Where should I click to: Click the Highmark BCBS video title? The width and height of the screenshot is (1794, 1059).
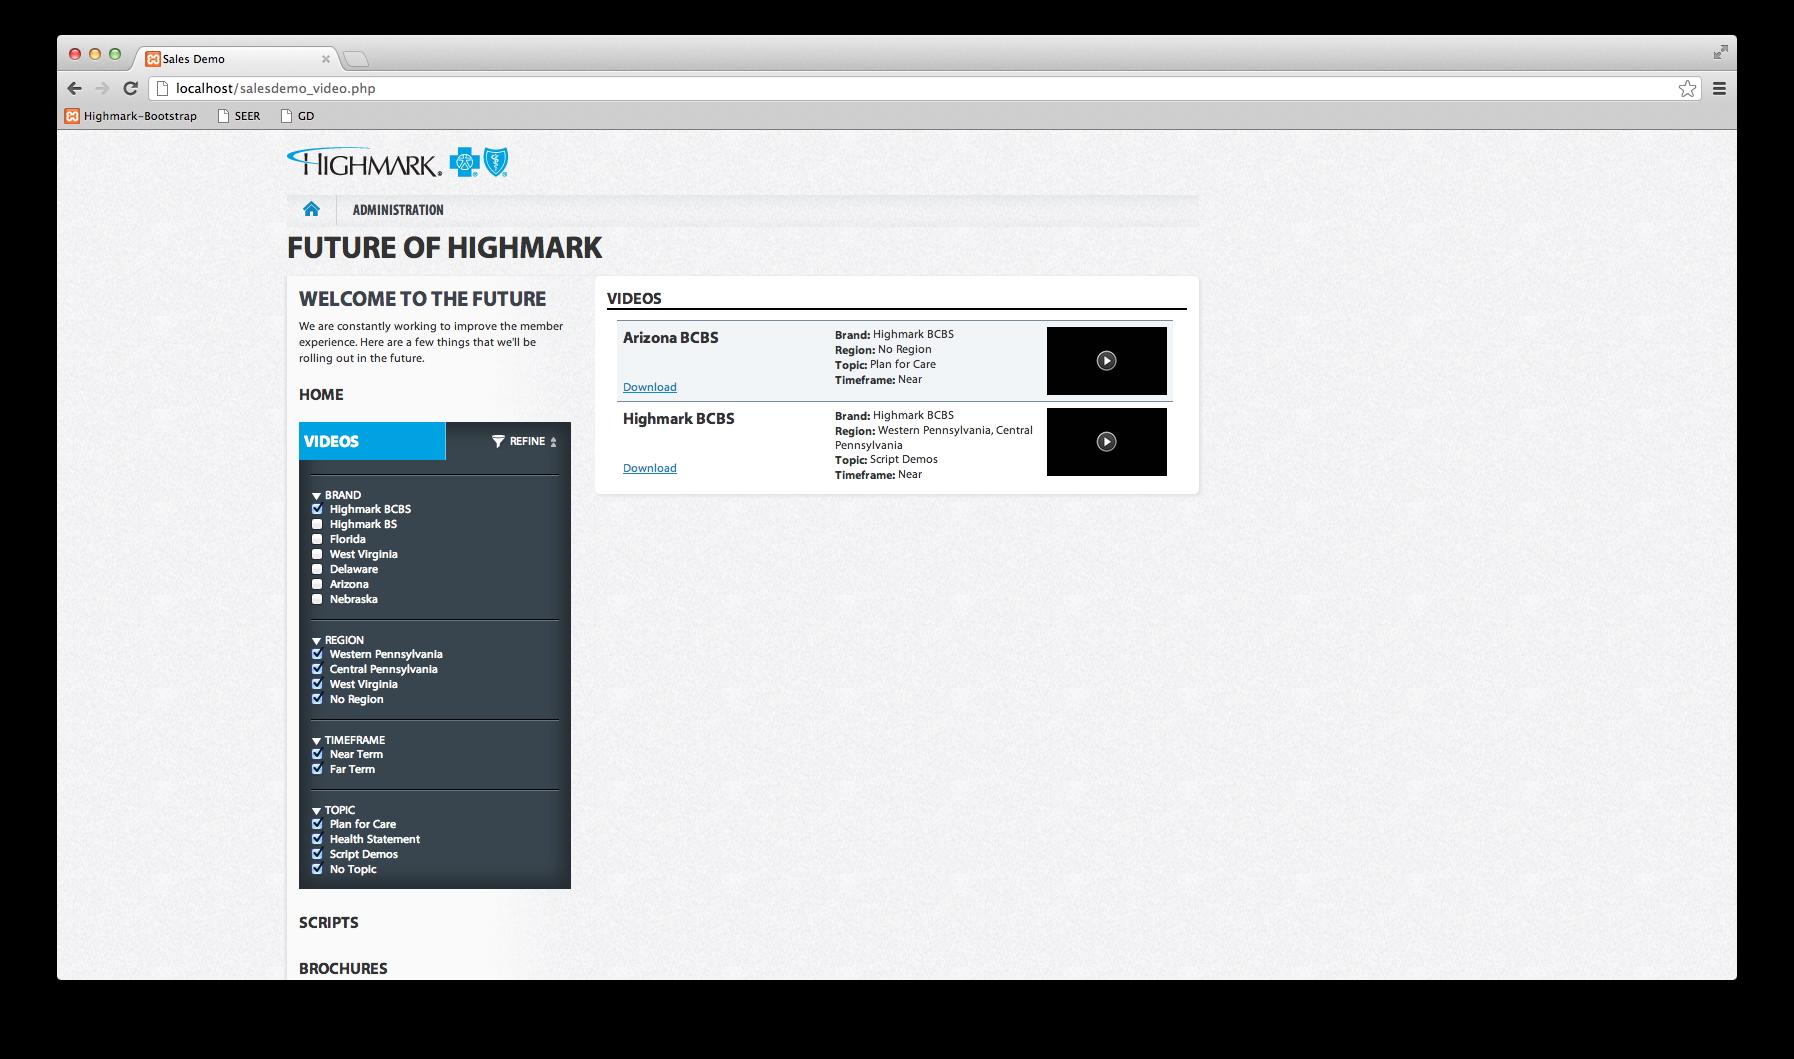click(679, 419)
